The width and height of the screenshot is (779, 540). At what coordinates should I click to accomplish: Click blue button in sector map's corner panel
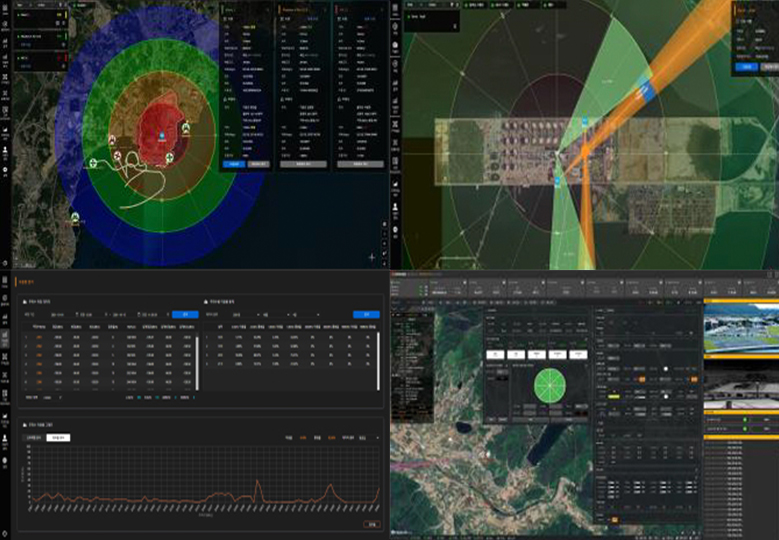(747, 67)
